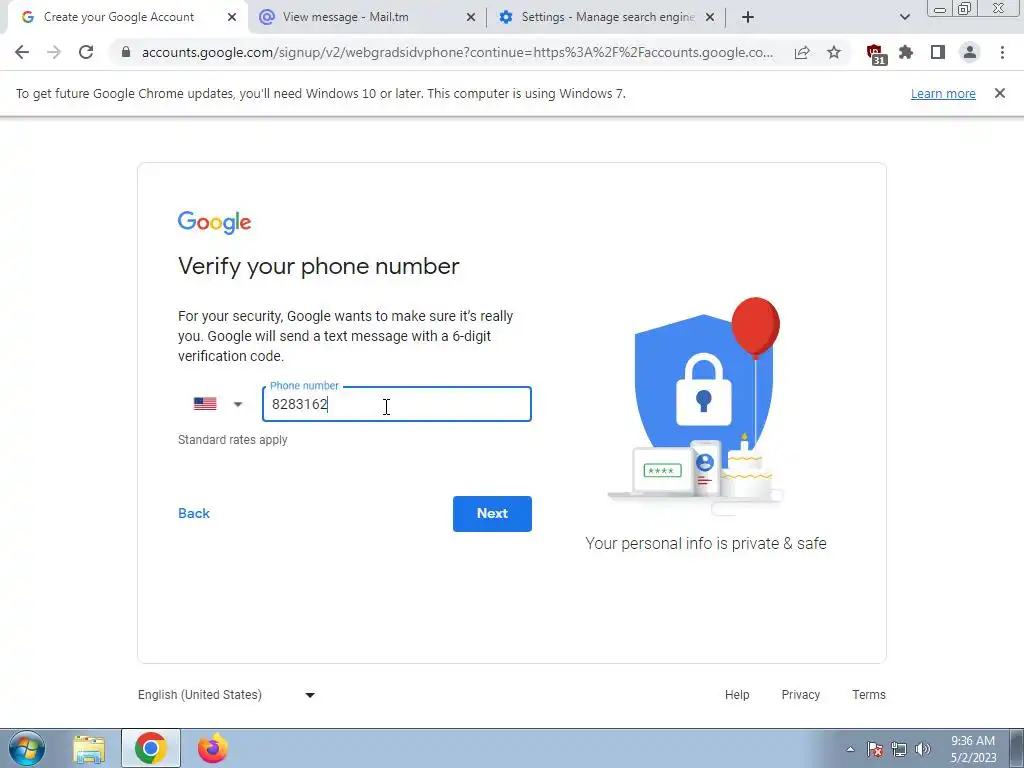Open the share page icon in address bar
This screenshot has height=768, width=1024.
[802, 53]
